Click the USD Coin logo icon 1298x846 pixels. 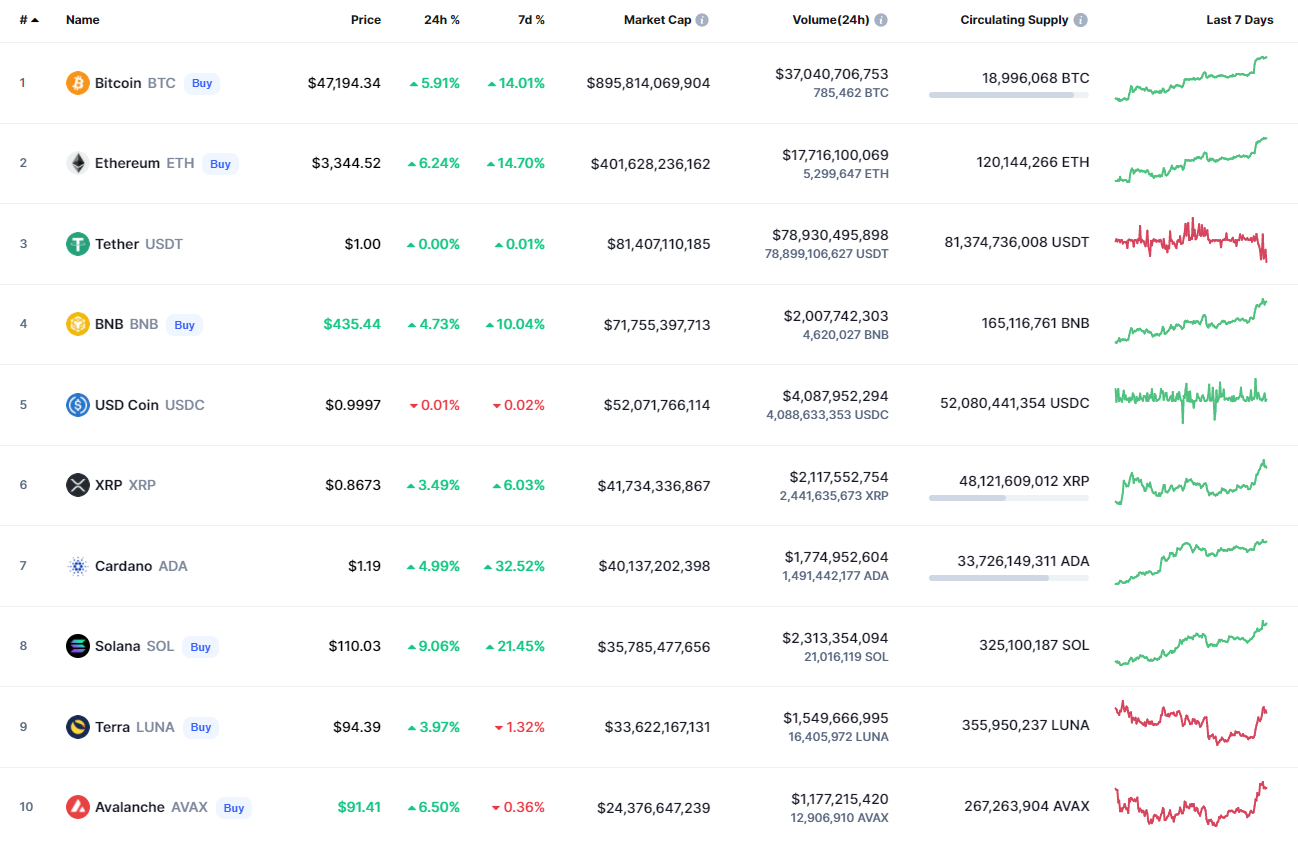[x=77, y=405]
